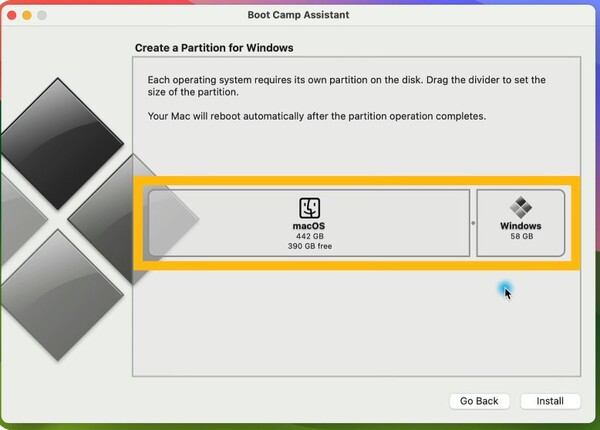Click the 390 GB free label
The image size is (600, 430).
[x=310, y=246]
